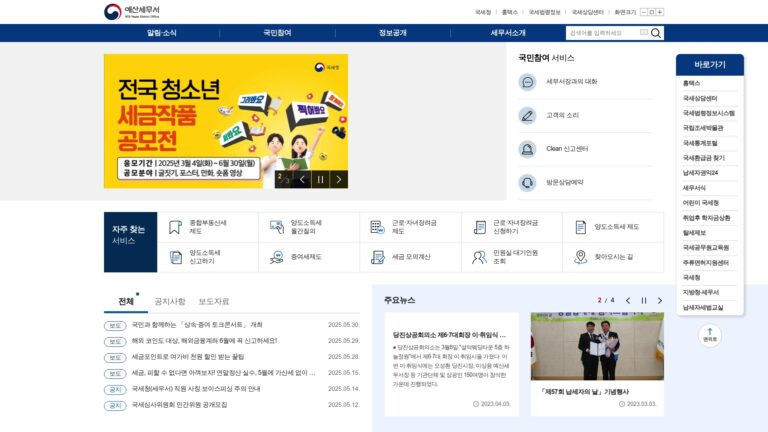Increase screen size with plus button

tap(660, 12)
